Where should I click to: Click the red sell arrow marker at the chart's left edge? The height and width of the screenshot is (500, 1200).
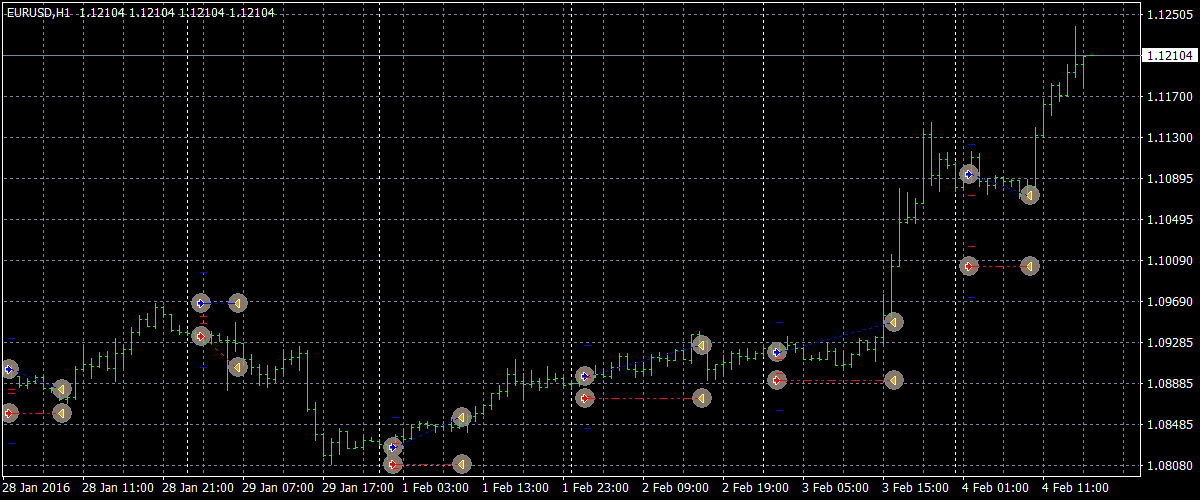tap(9, 412)
